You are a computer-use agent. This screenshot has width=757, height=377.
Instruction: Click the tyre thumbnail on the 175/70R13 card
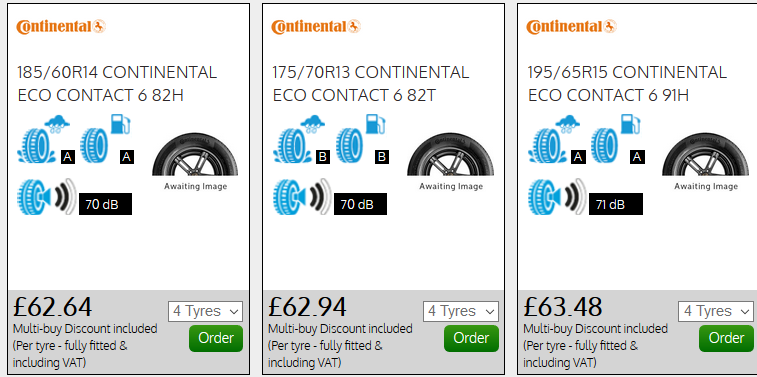click(x=450, y=162)
